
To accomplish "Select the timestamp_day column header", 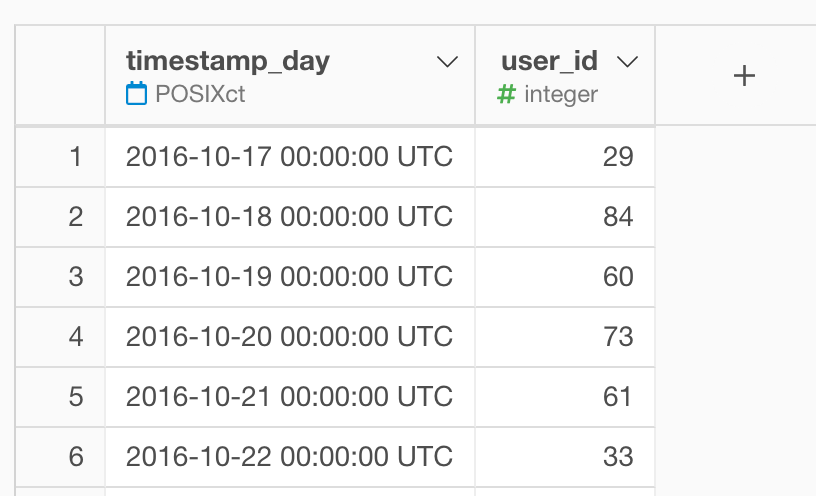I will coord(228,62).
